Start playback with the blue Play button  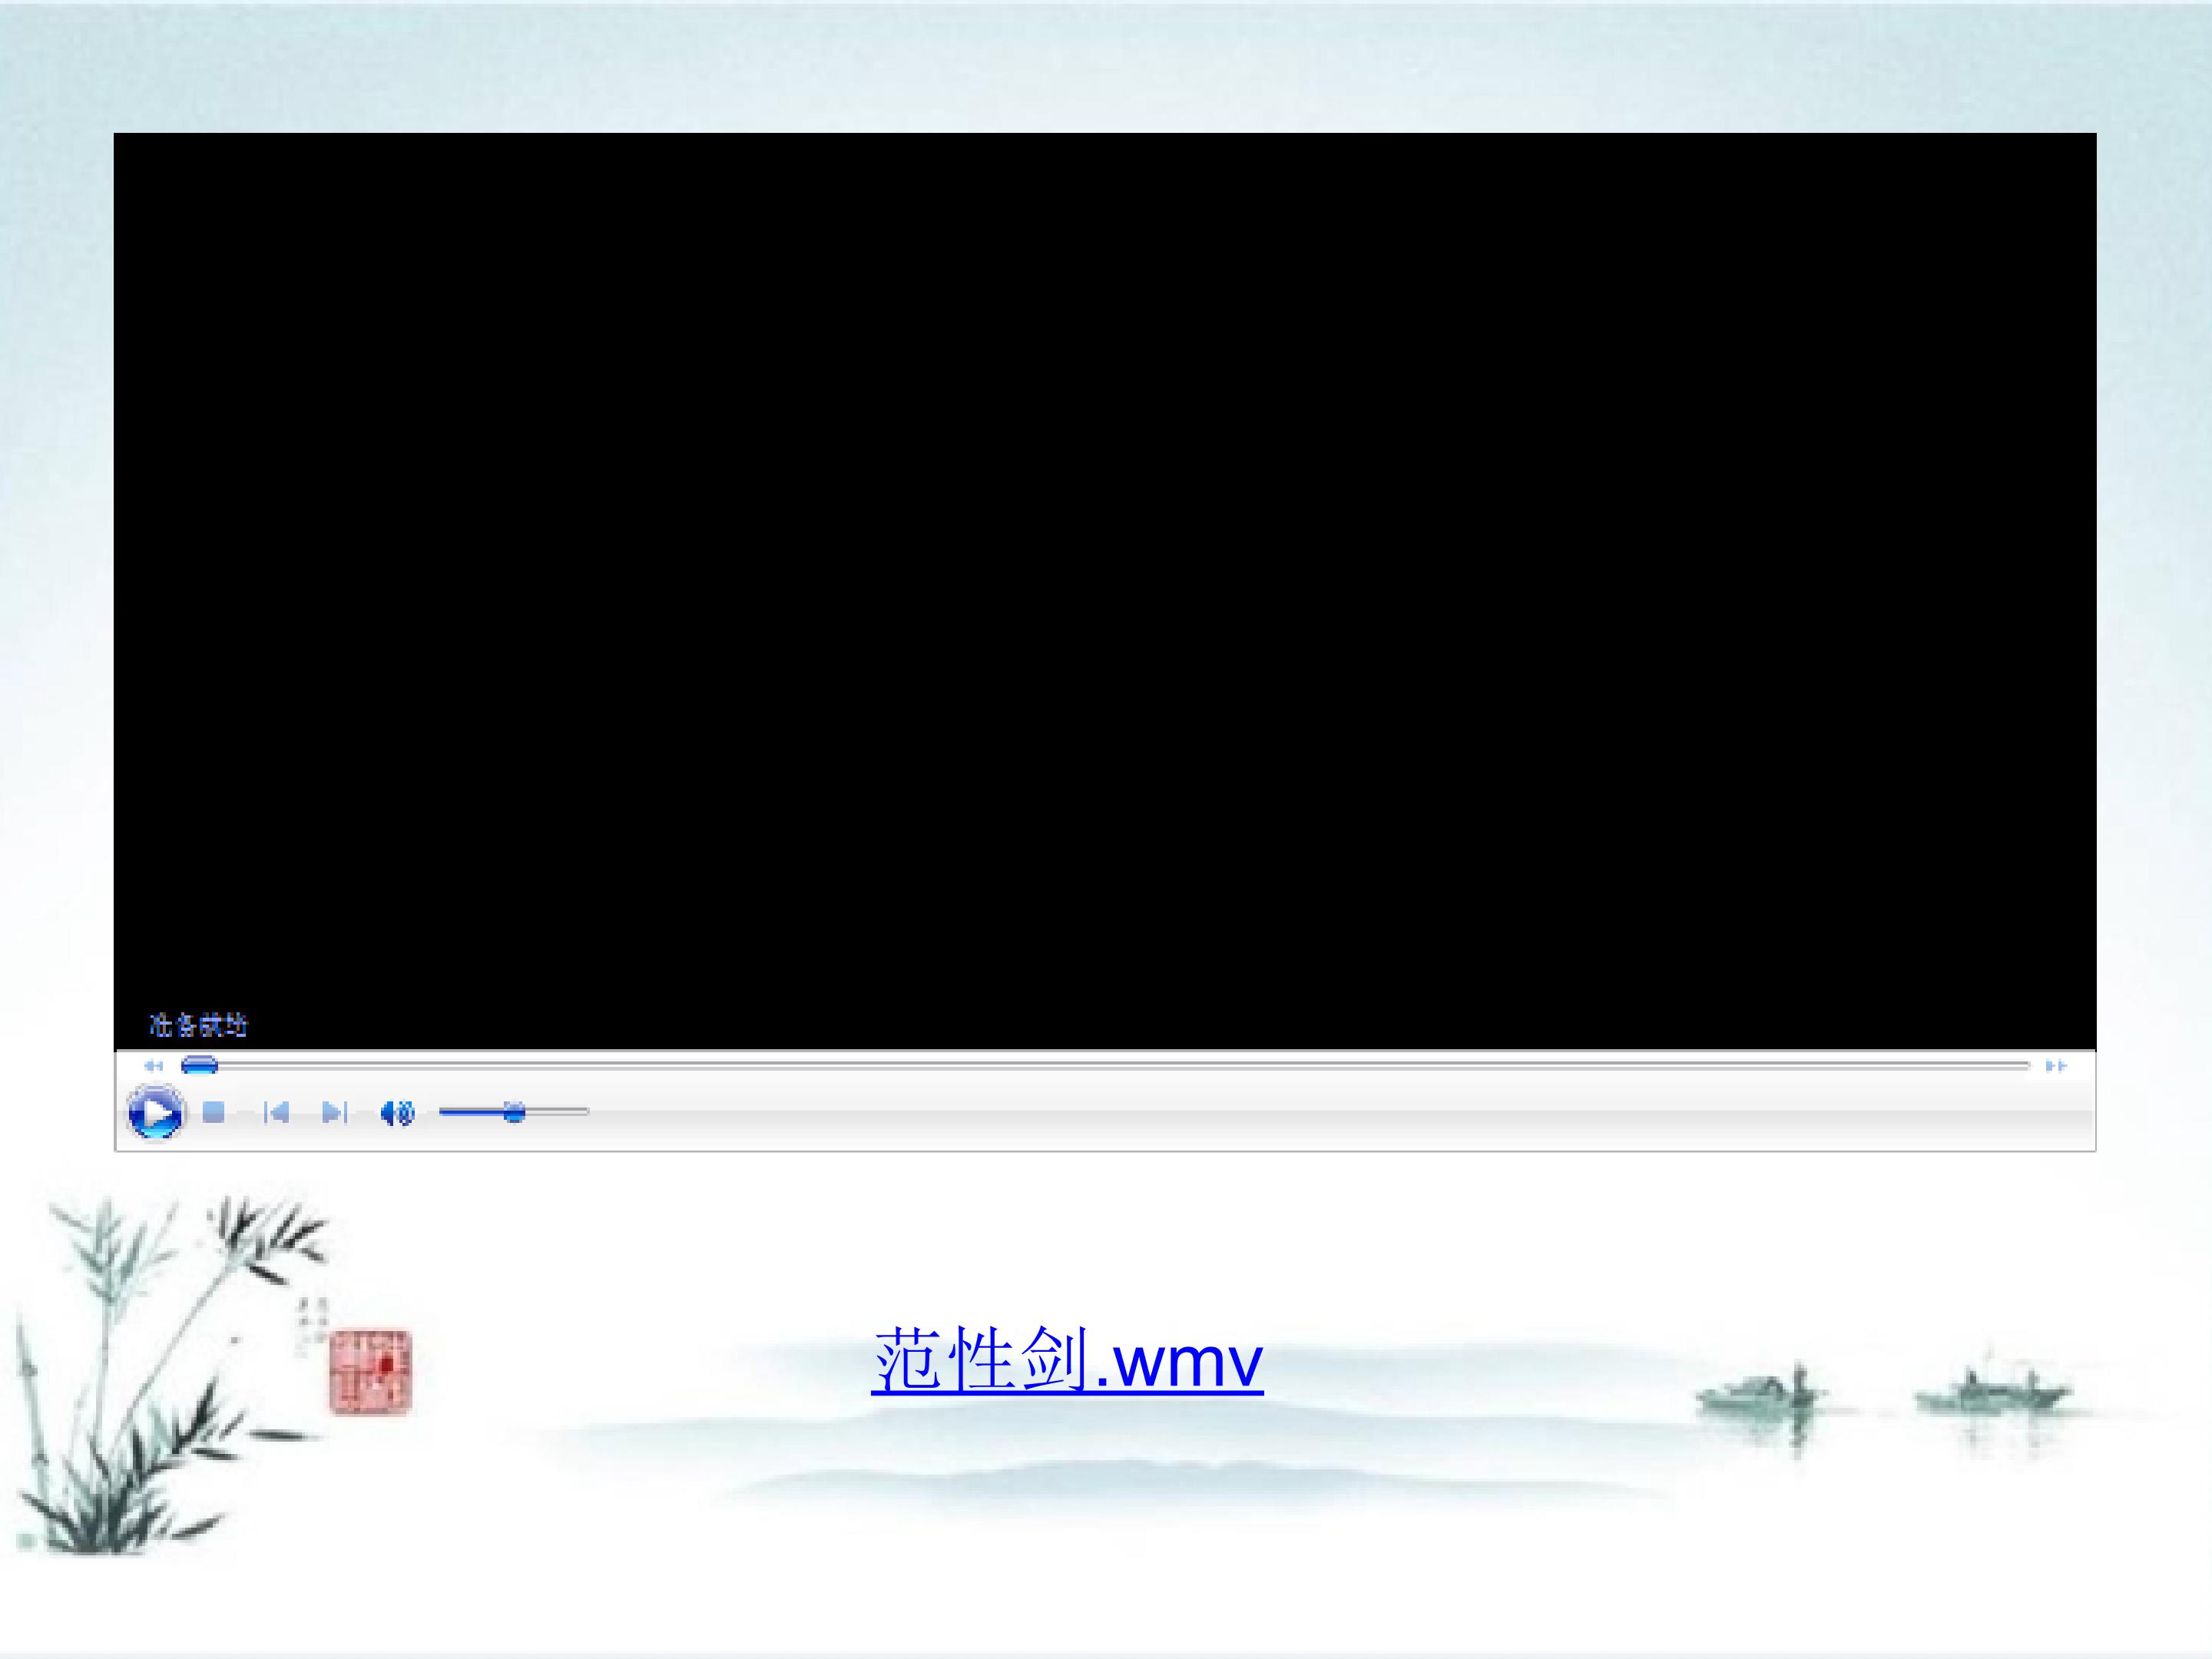click(155, 1112)
